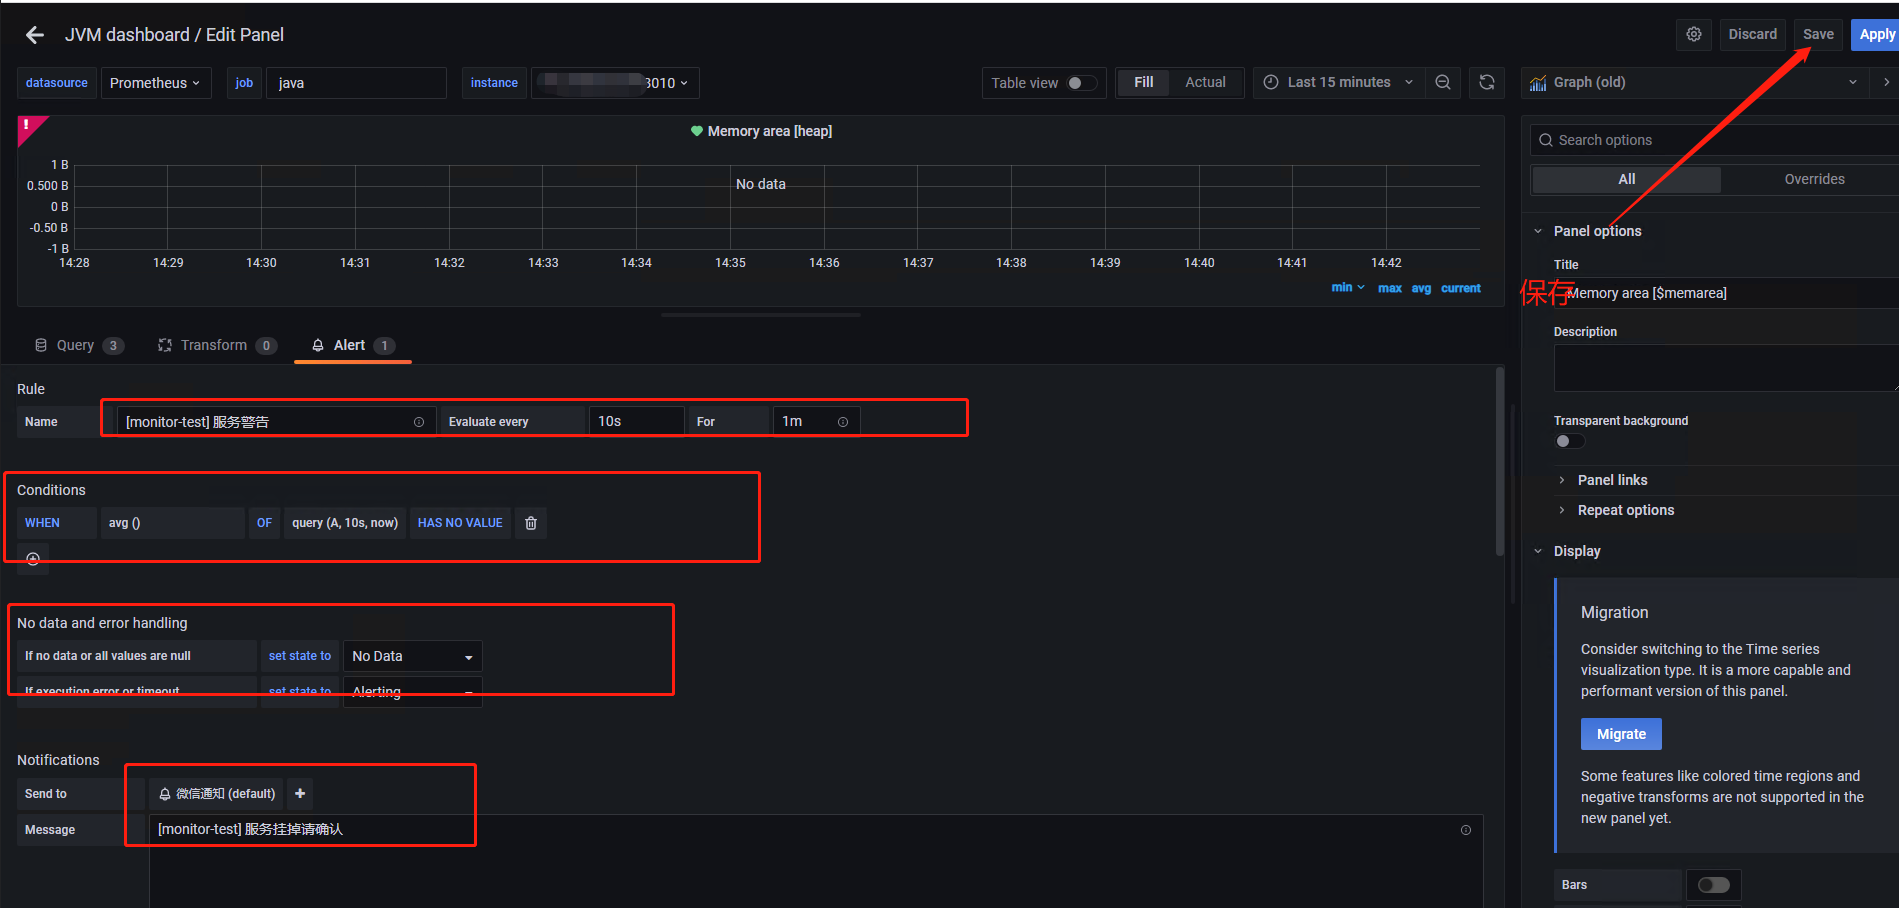Screen dimensions: 1899x908
Task: Open Prometheus datasource dropdown
Action: click(155, 83)
